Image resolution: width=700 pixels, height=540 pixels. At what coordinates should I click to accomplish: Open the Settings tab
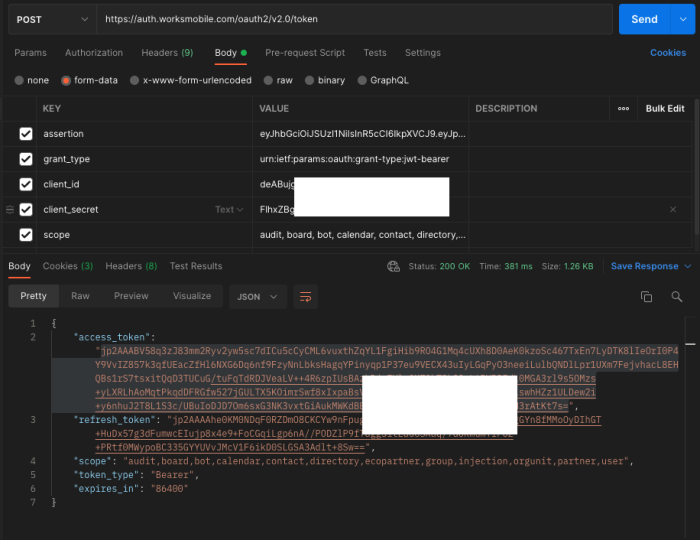click(422, 53)
